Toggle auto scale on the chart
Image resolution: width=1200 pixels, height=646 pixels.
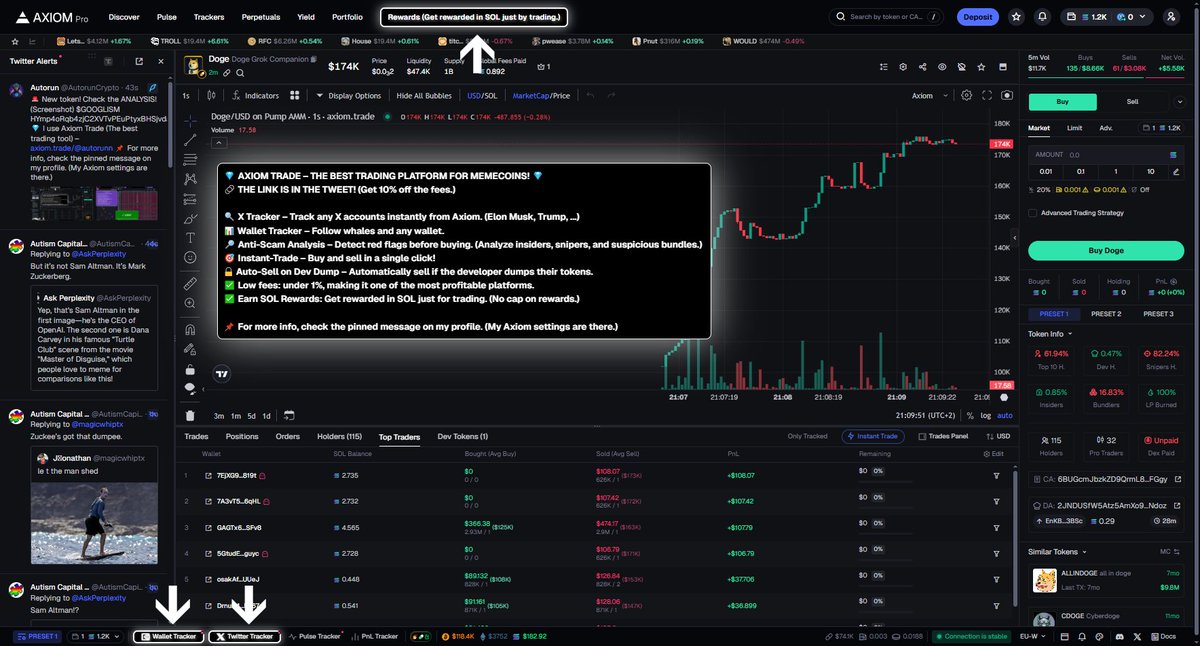1005,415
